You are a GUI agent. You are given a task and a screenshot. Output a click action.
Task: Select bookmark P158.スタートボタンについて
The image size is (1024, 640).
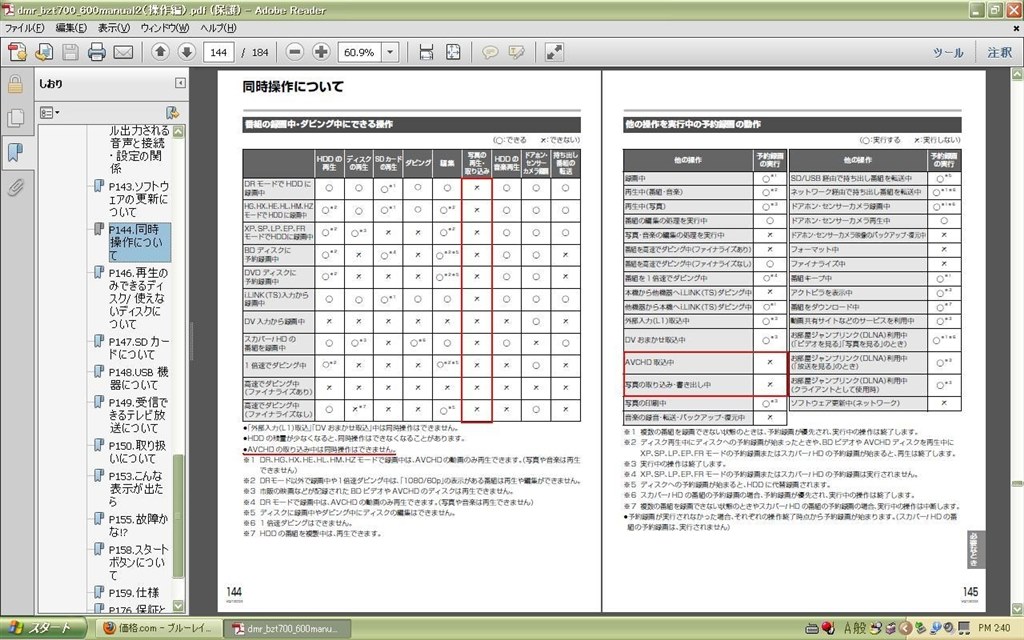(139, 562)
